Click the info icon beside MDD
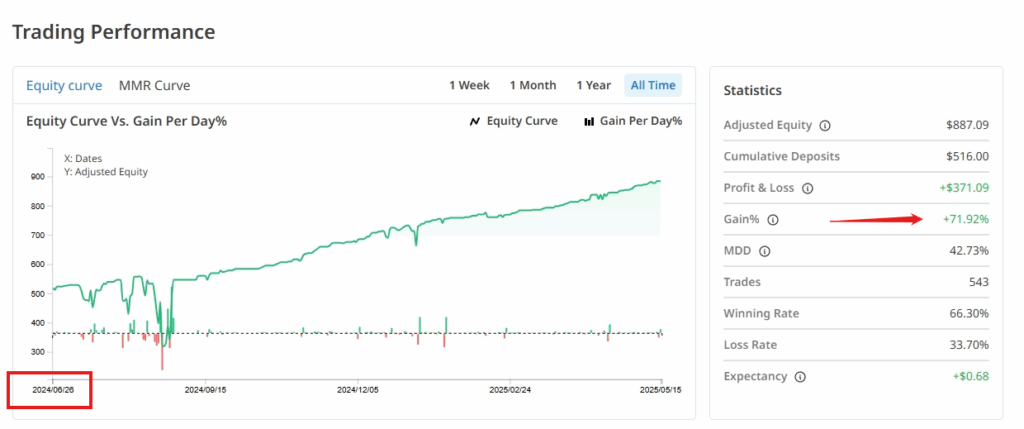This screenshot has width=1024, height=429. click(x=767, y=251)
